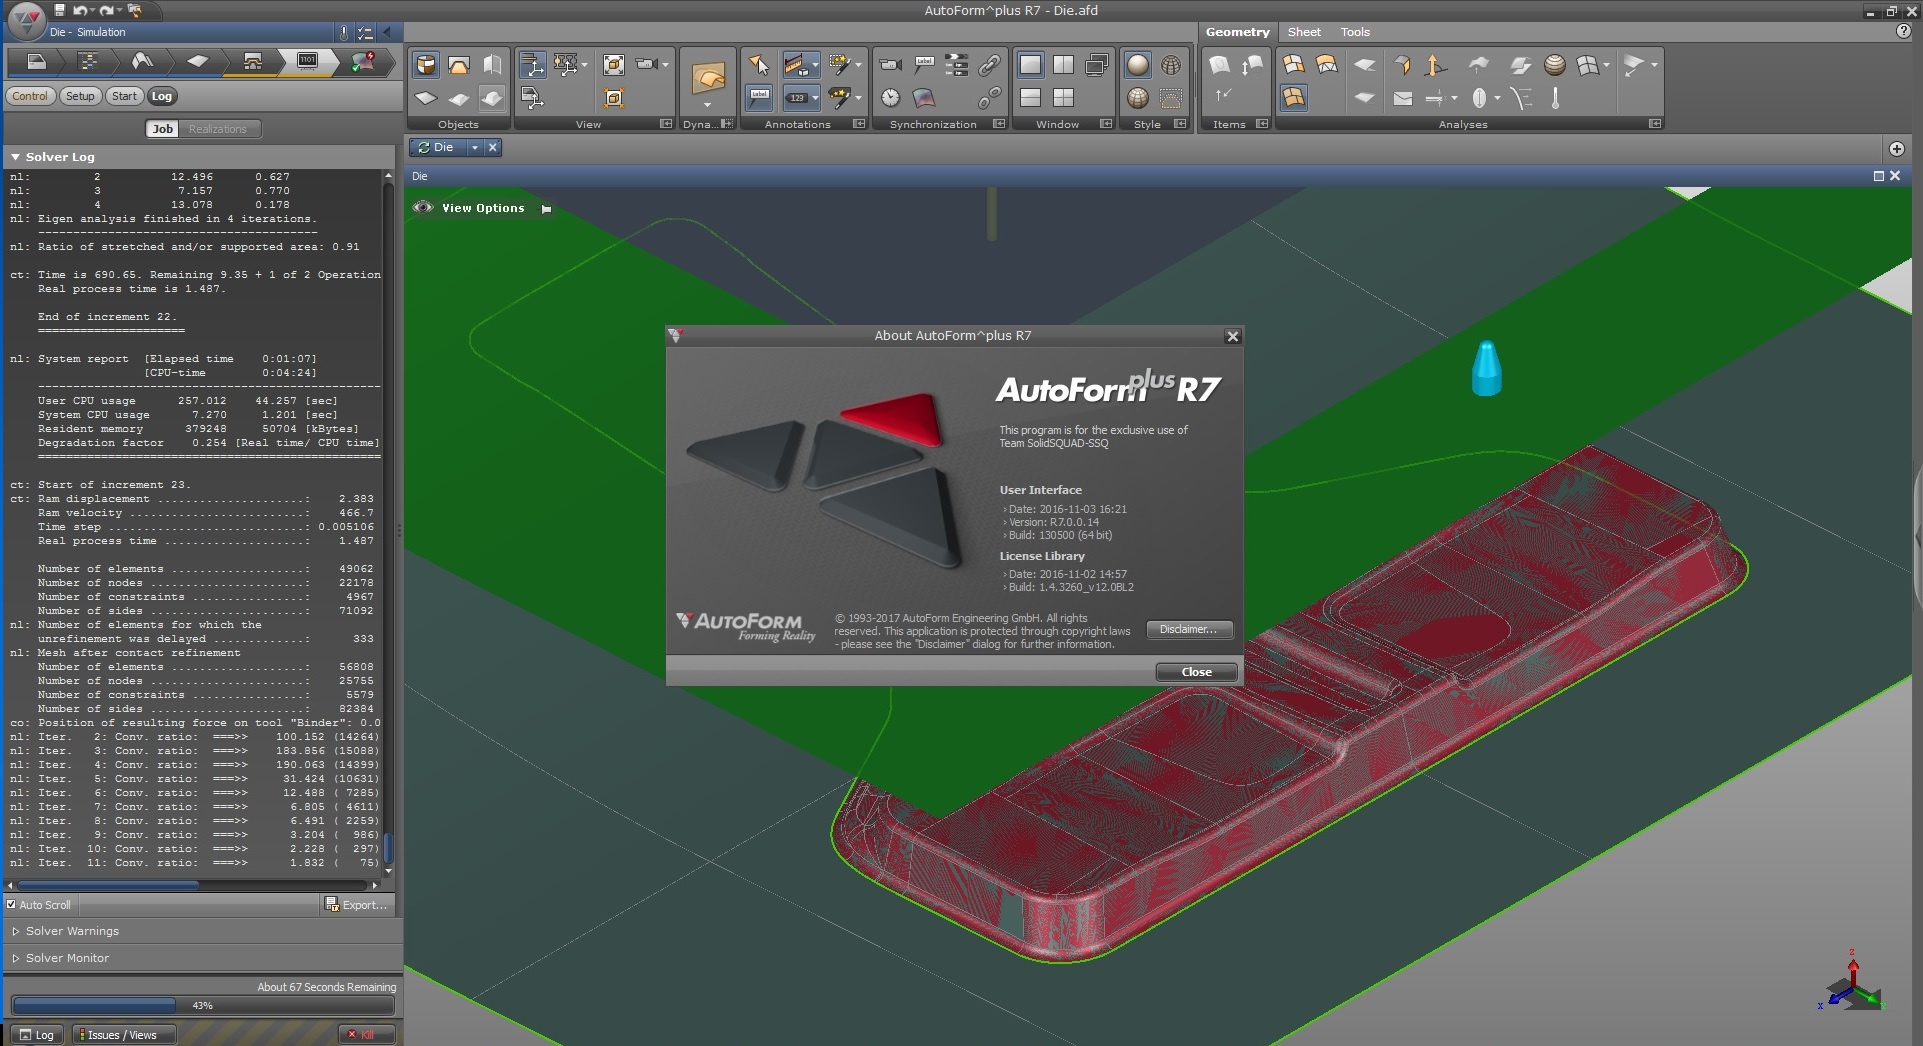
Task: Collapse the Solver Log section
Action: 15,157
